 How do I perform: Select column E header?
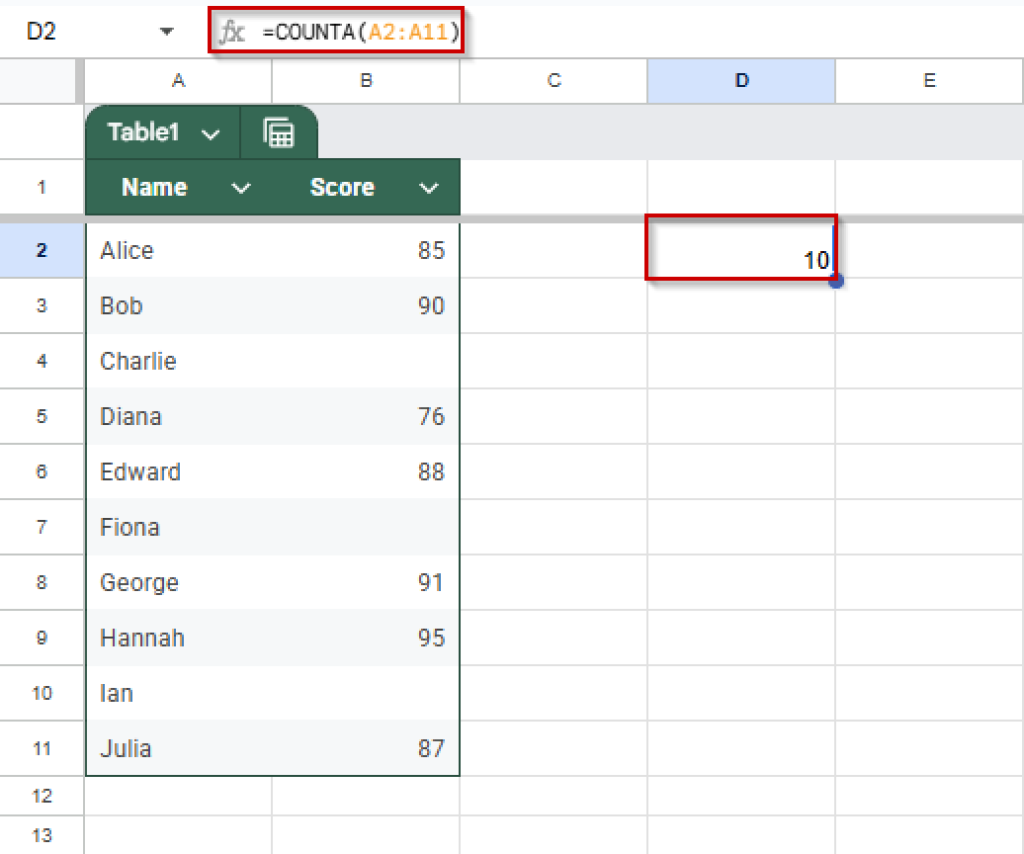pos(929,81)
